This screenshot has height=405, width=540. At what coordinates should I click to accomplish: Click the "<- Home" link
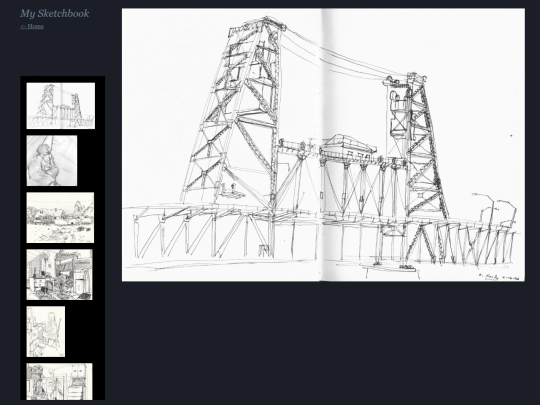pyautogui.click(x=32, y=27)
